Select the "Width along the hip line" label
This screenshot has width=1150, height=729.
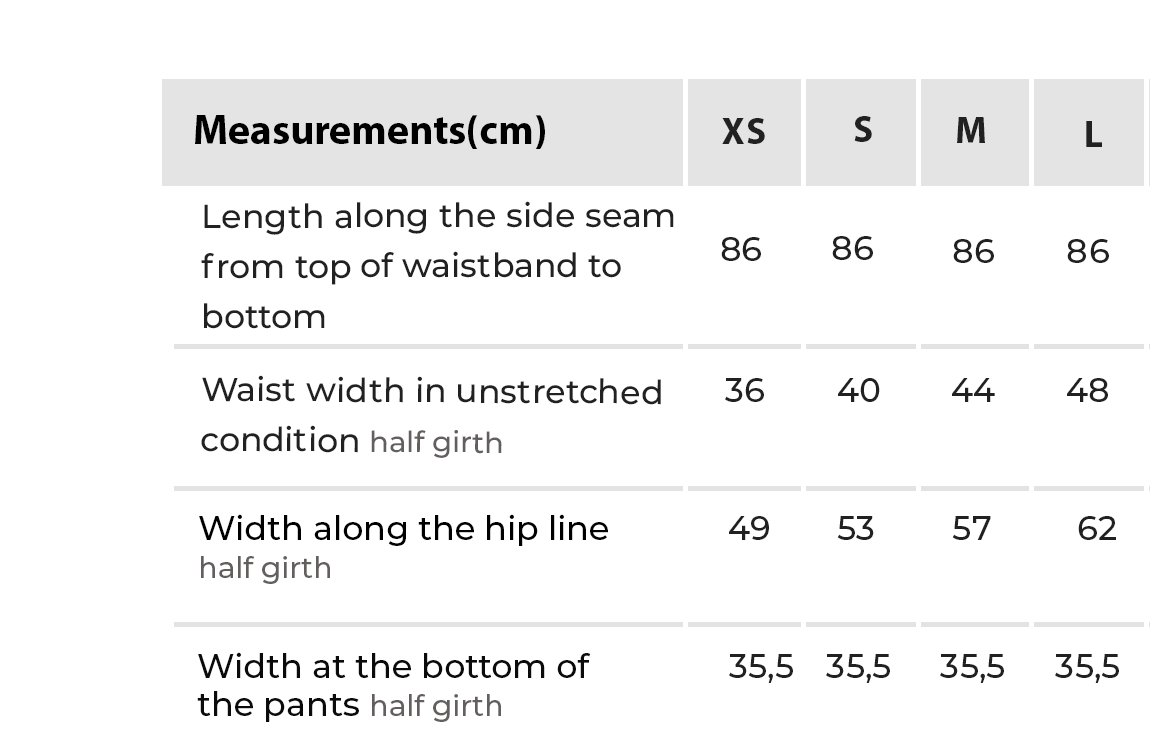coord(404,528)
